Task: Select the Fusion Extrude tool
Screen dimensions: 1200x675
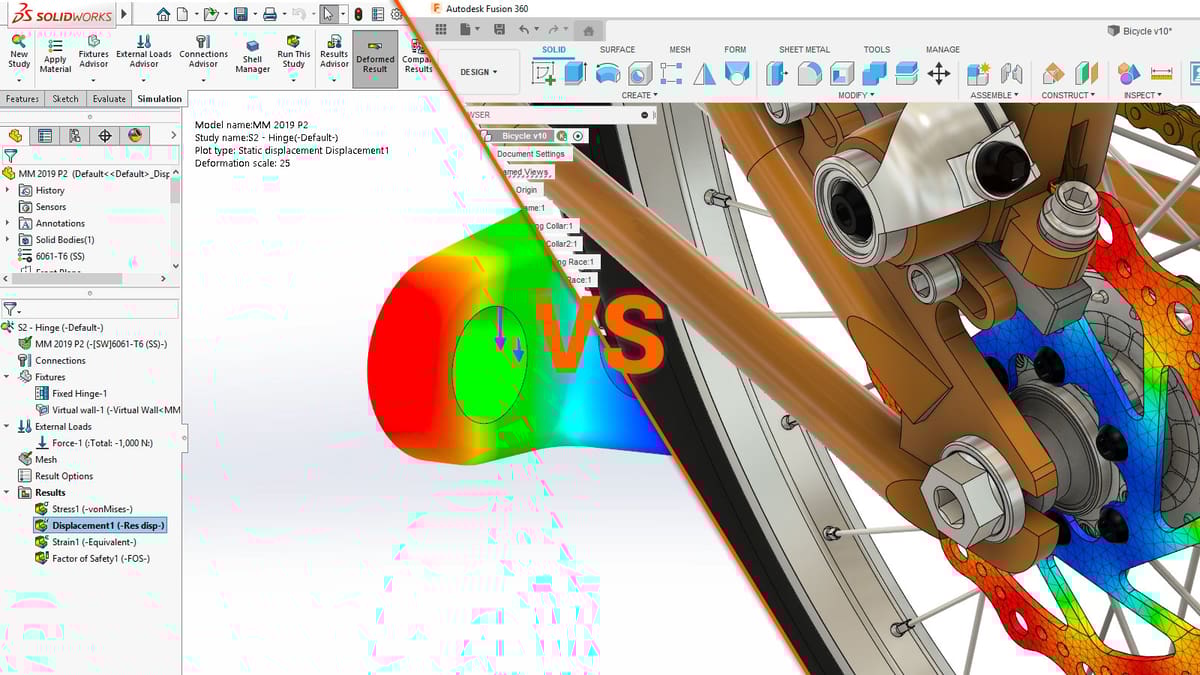Action: pyautogui.click(x=576, y=73)
